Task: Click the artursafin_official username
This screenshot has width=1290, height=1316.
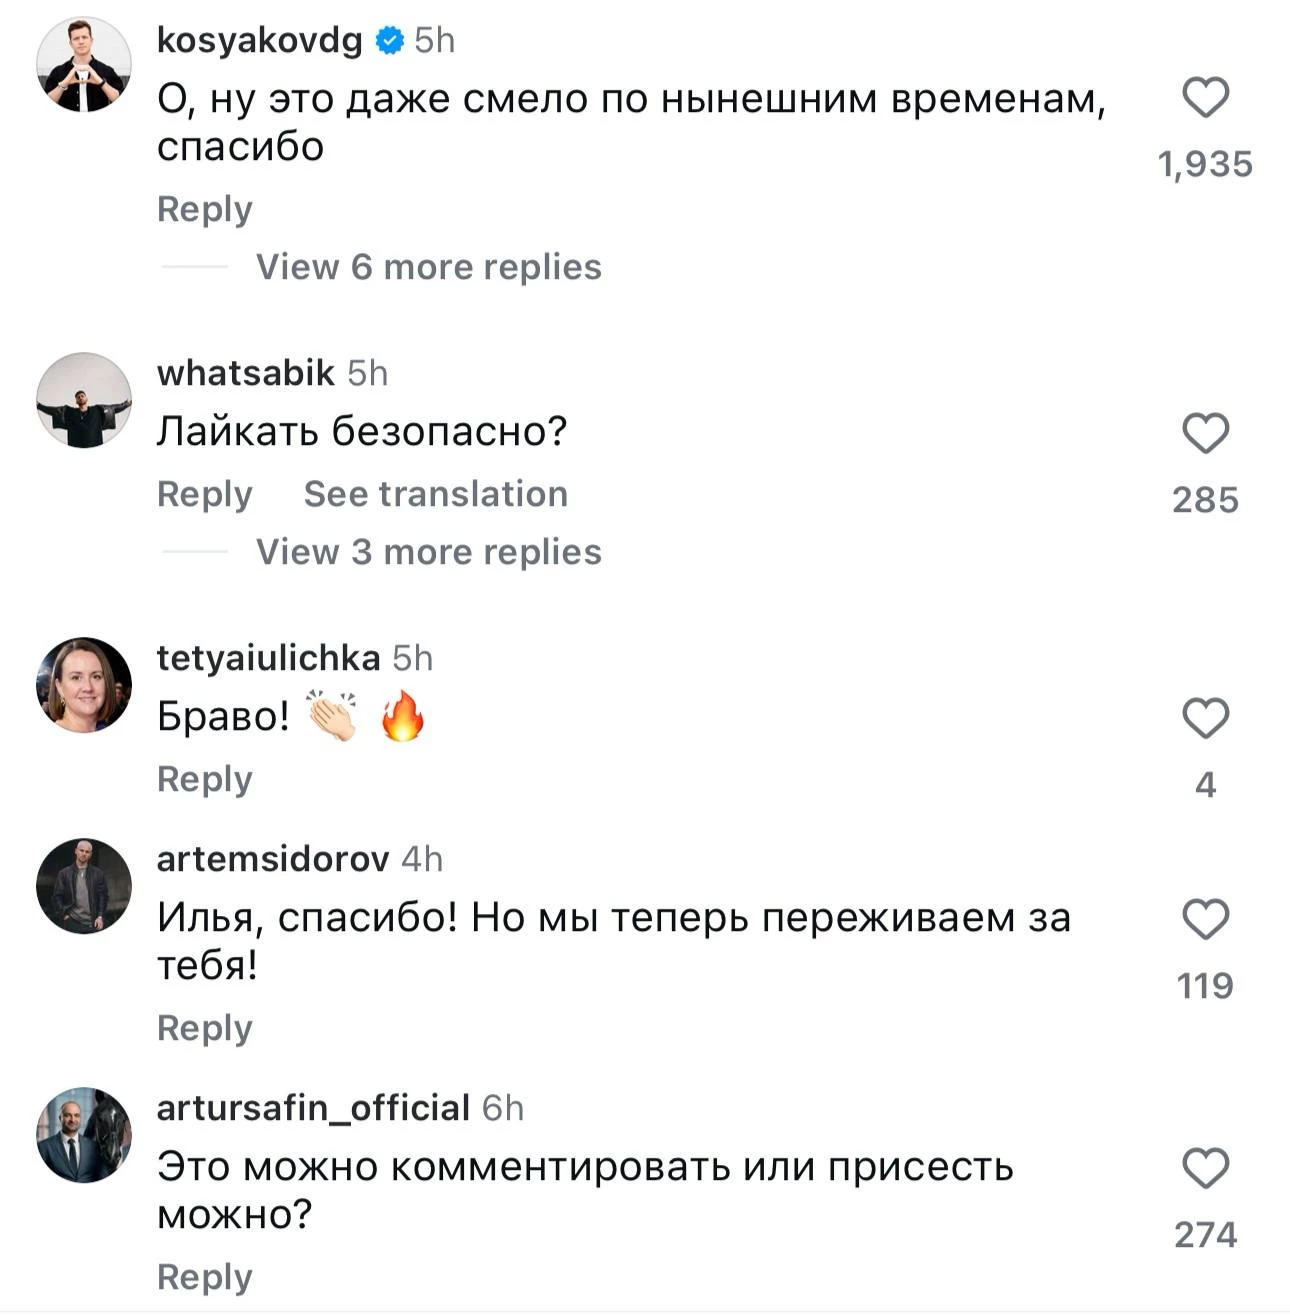Action: click(313, 1108)
